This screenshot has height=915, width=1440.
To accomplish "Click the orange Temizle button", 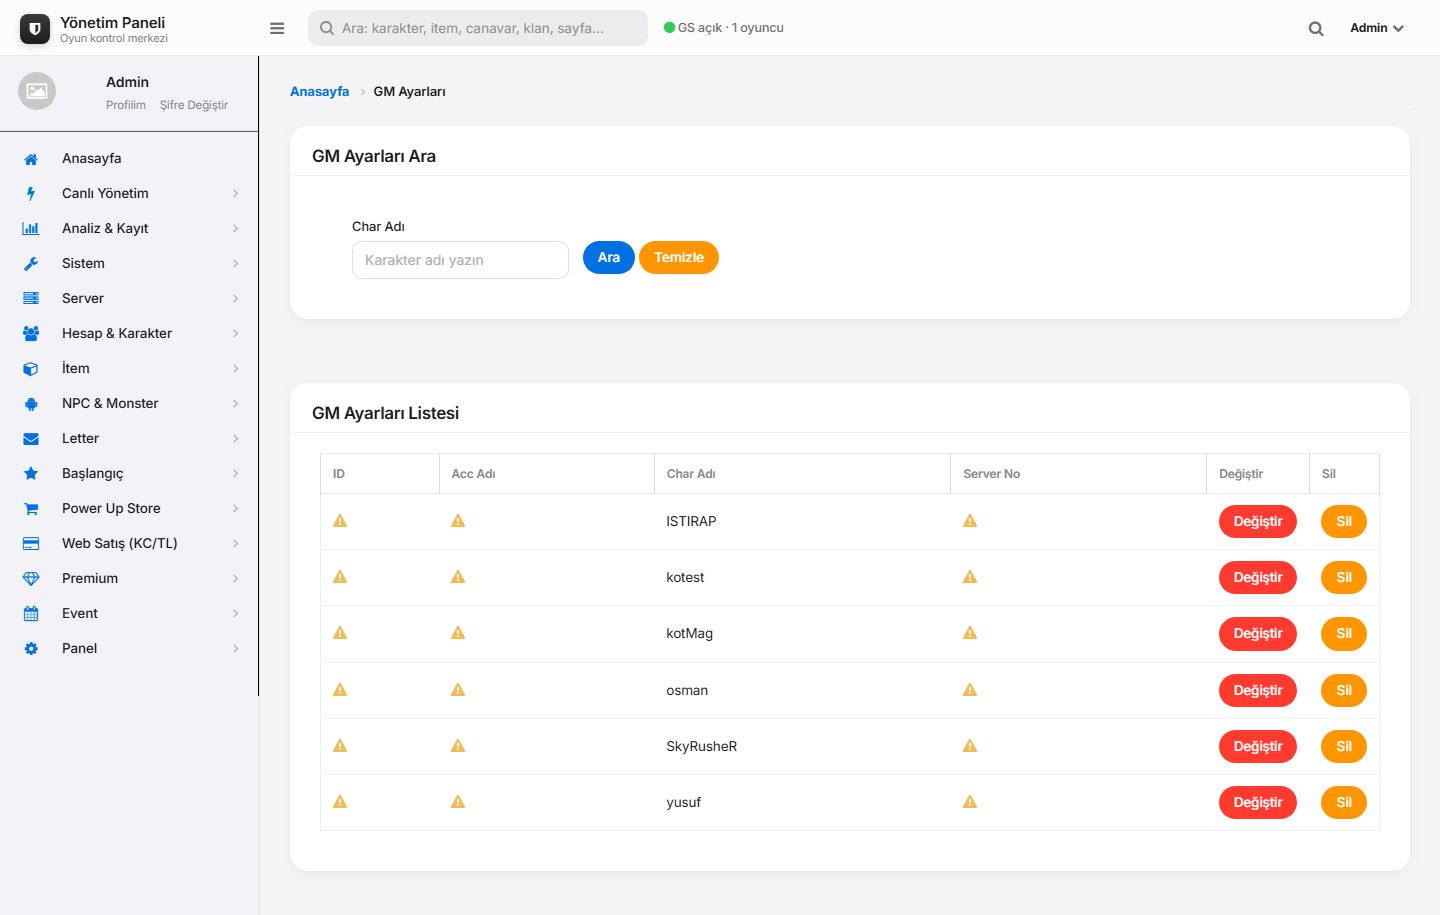I will tap(679, 257).
